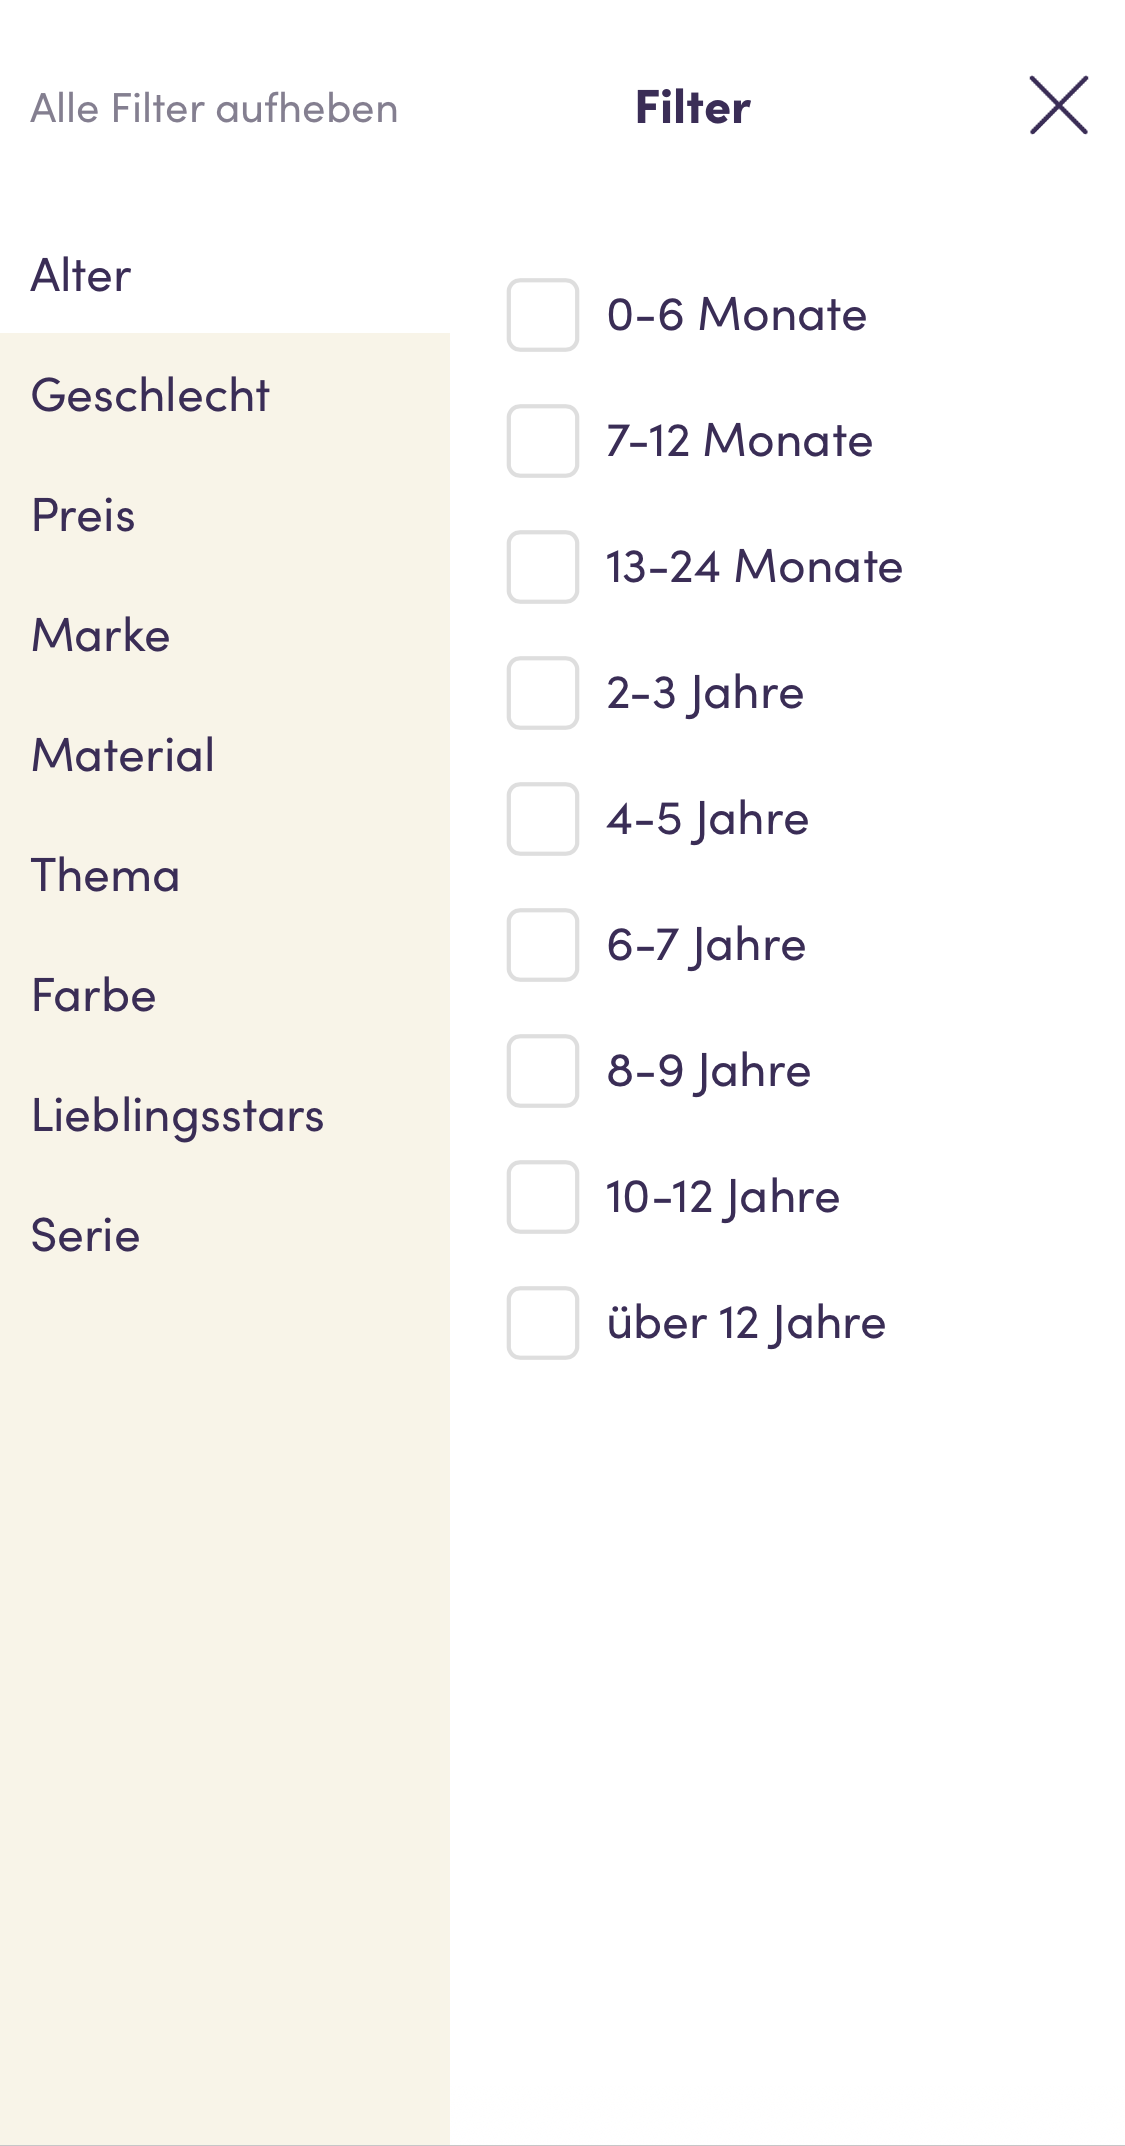The height and width of the screenshot is (2146, 1125).
Task: Select the 4-5 Jahre age filter
Action: click(542, 819)
